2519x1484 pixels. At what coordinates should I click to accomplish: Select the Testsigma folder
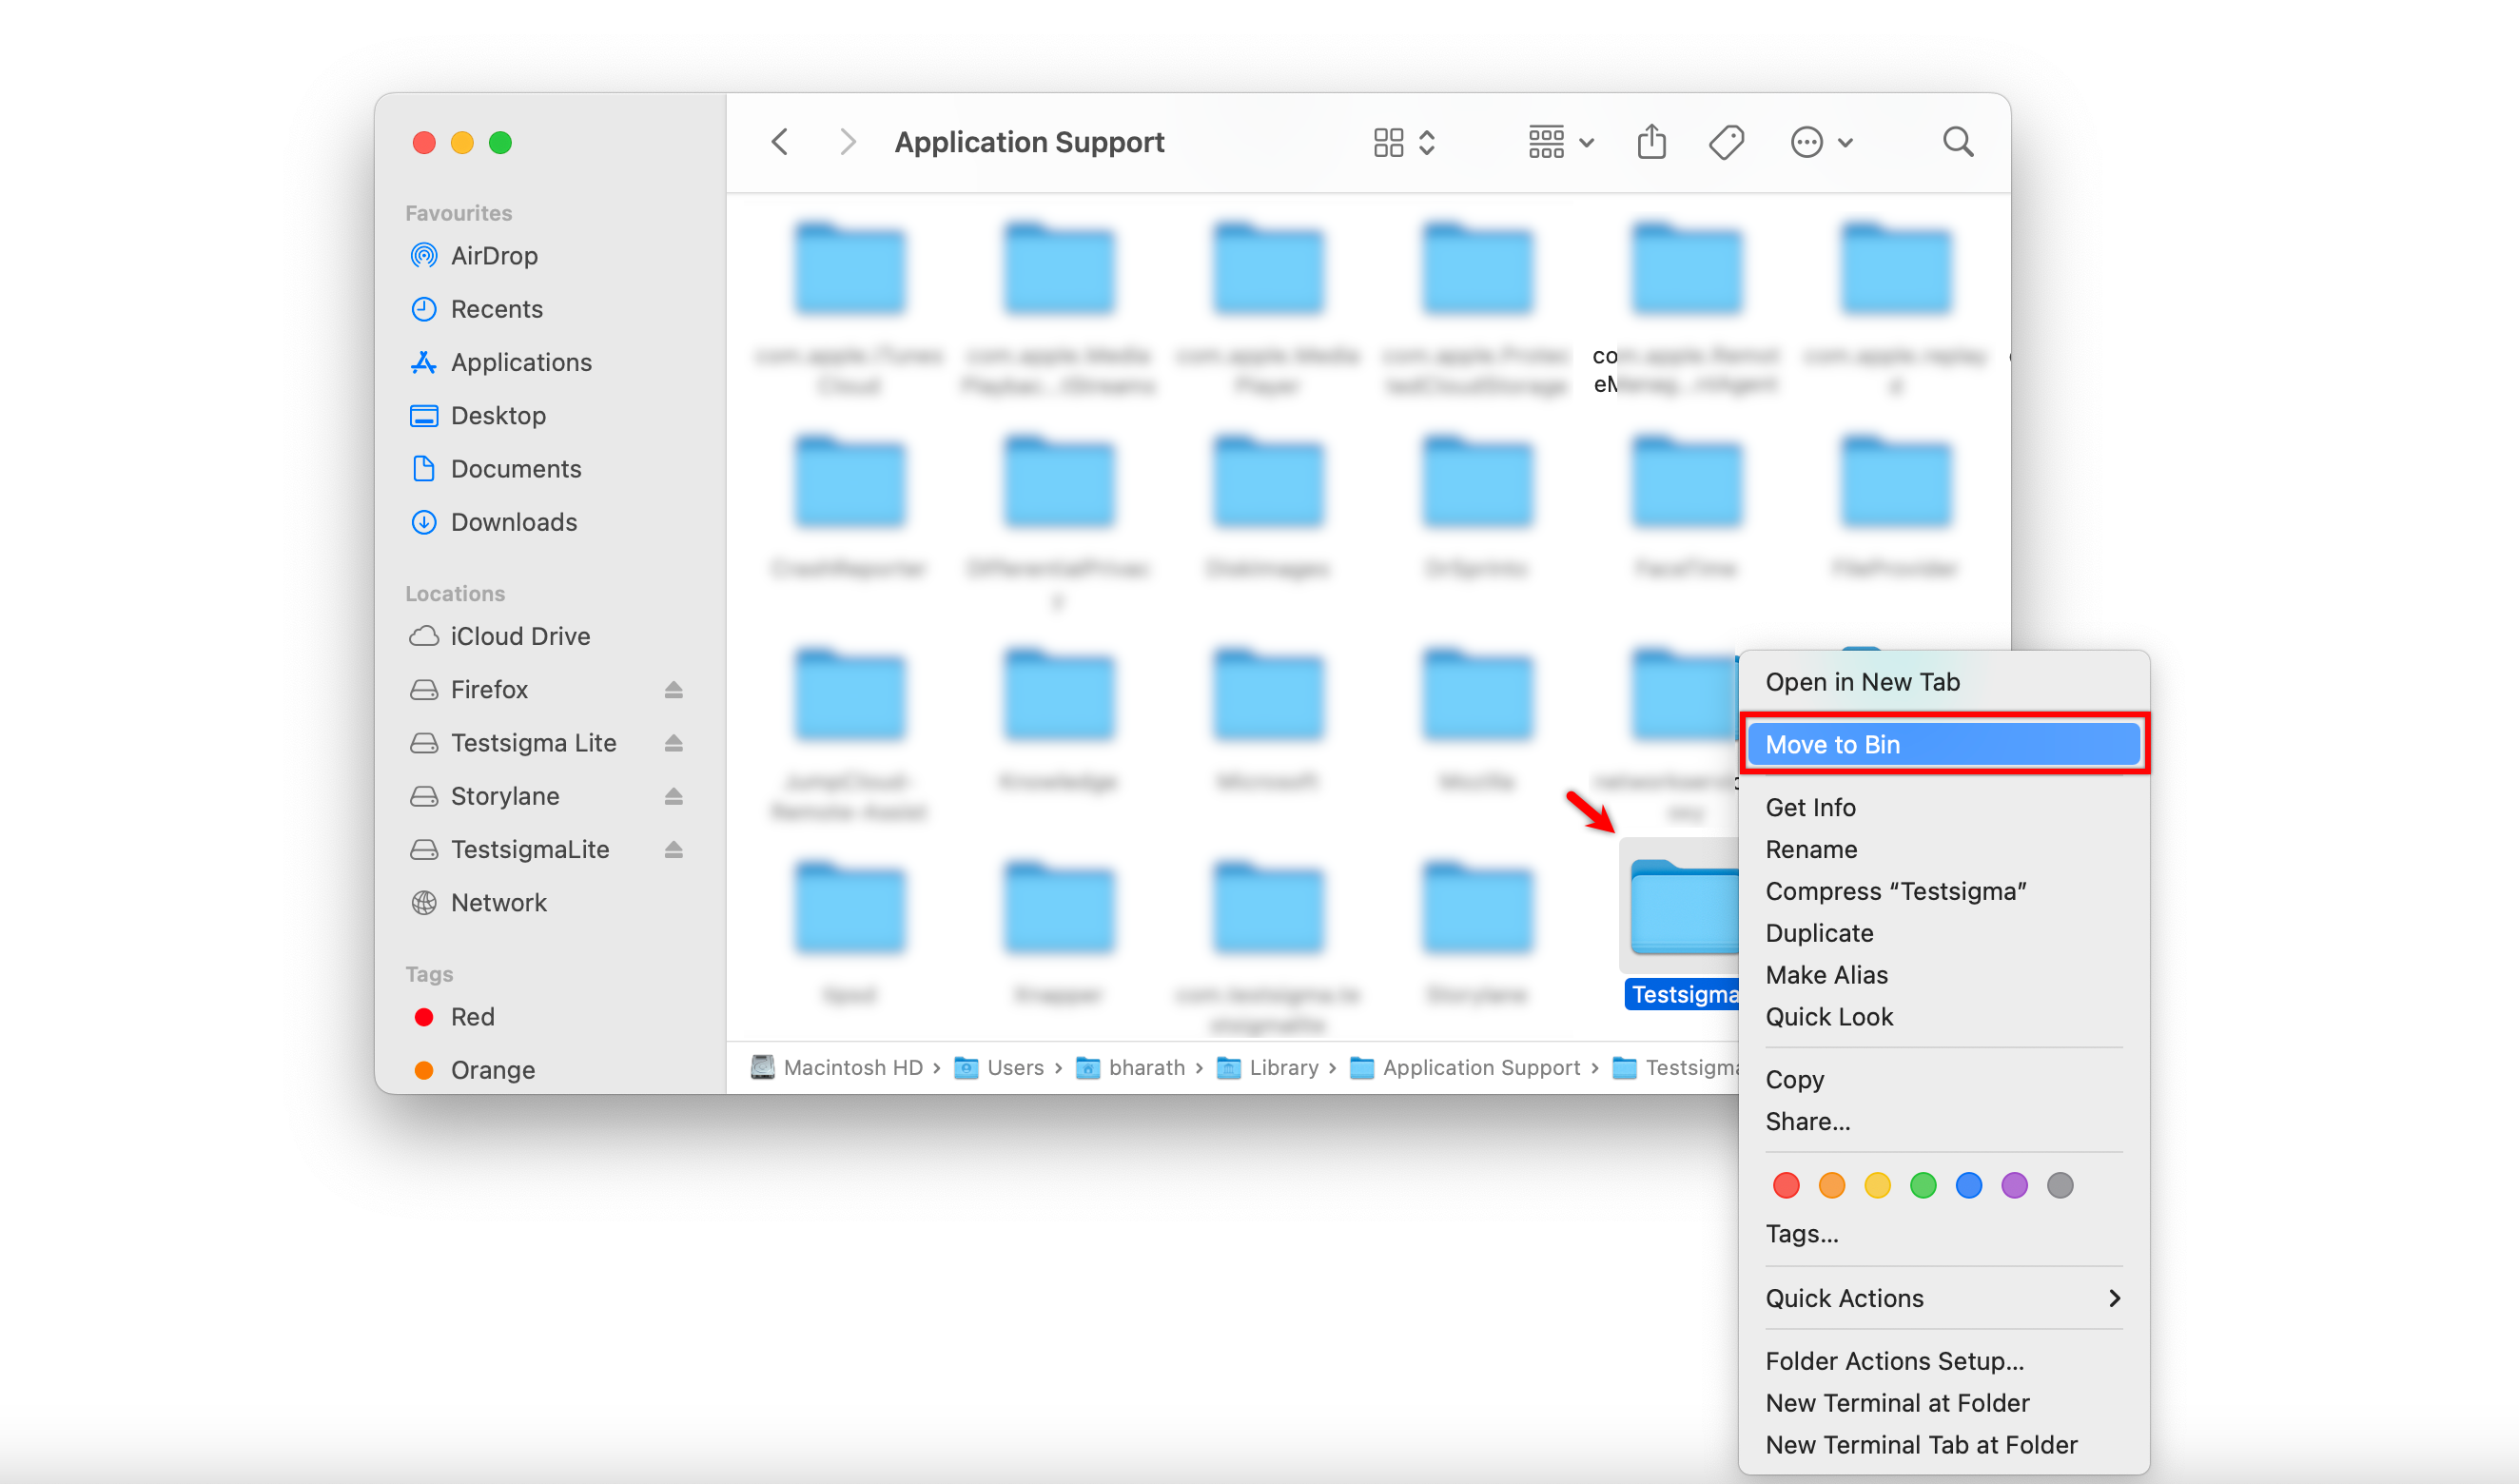1682,908
